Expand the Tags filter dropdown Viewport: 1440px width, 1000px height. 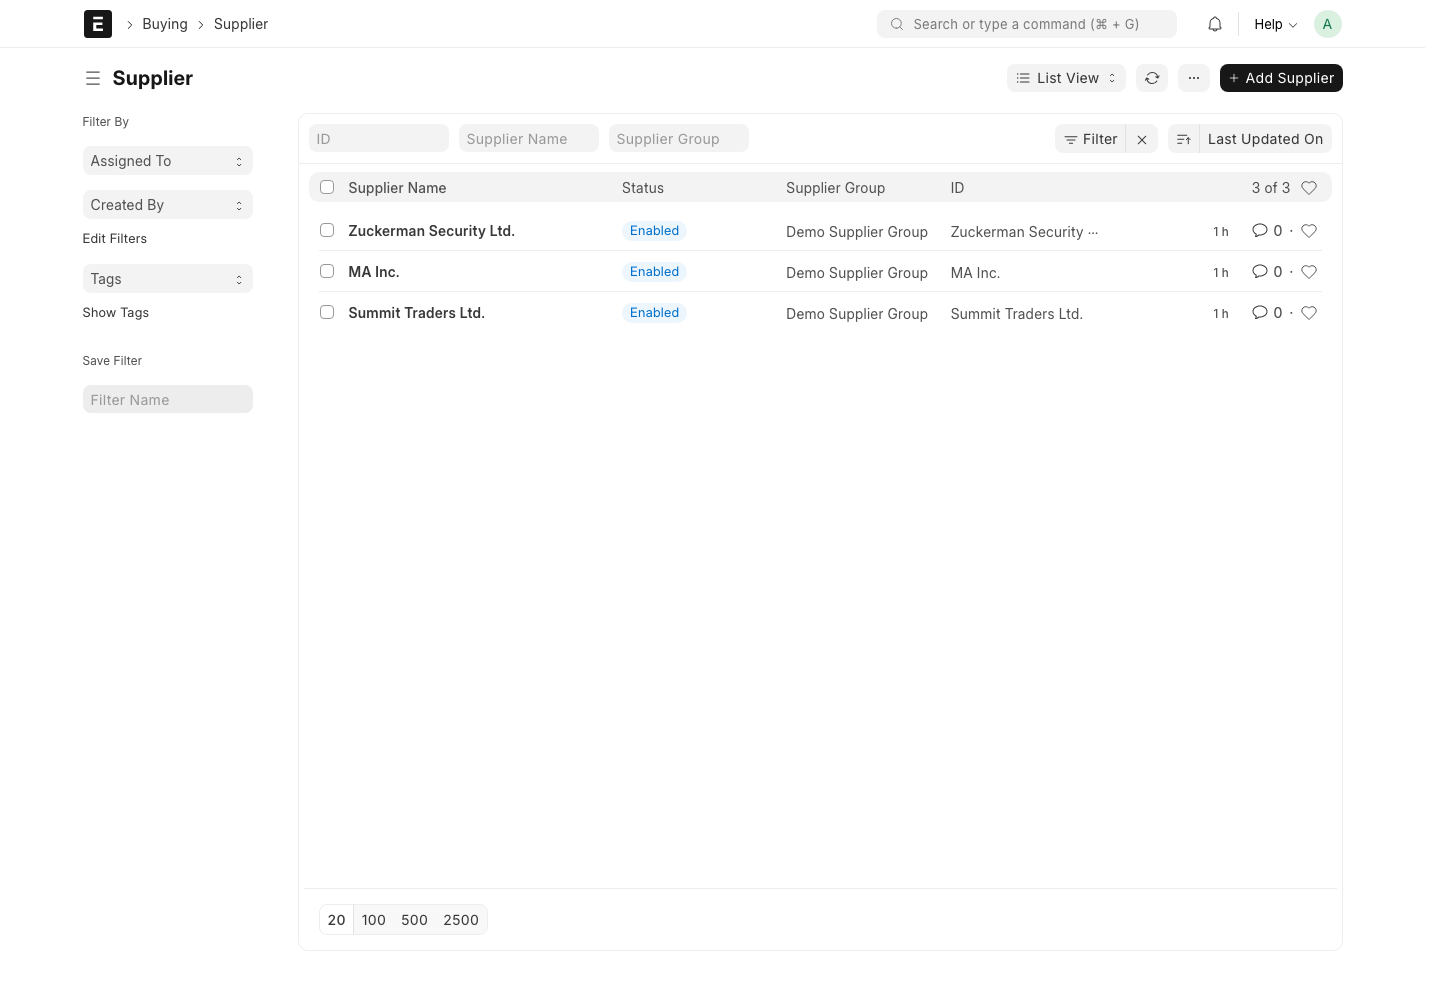[x=167, y=279]
